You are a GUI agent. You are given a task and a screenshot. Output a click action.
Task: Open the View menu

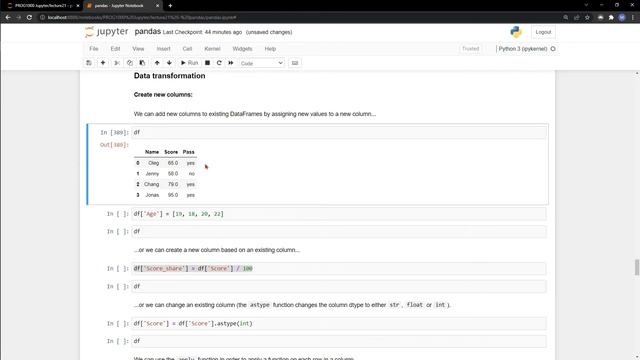(138, 49)
